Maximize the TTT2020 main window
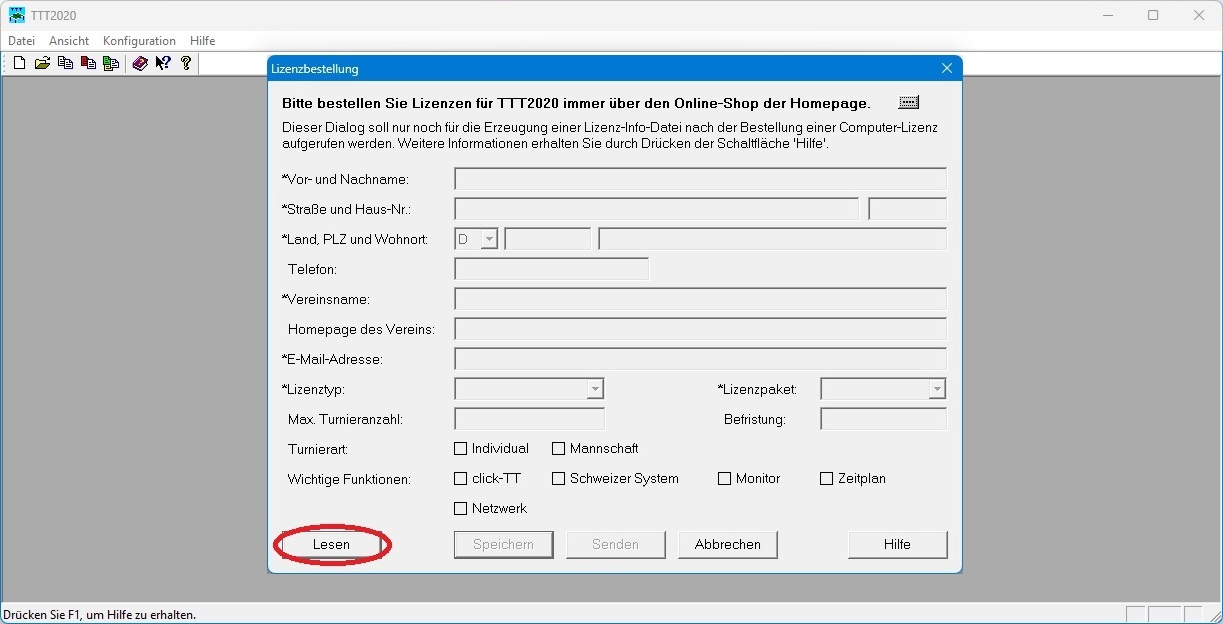This screenshot has height=624, width=1223. pyautogui.click(x=1153, y=15)
